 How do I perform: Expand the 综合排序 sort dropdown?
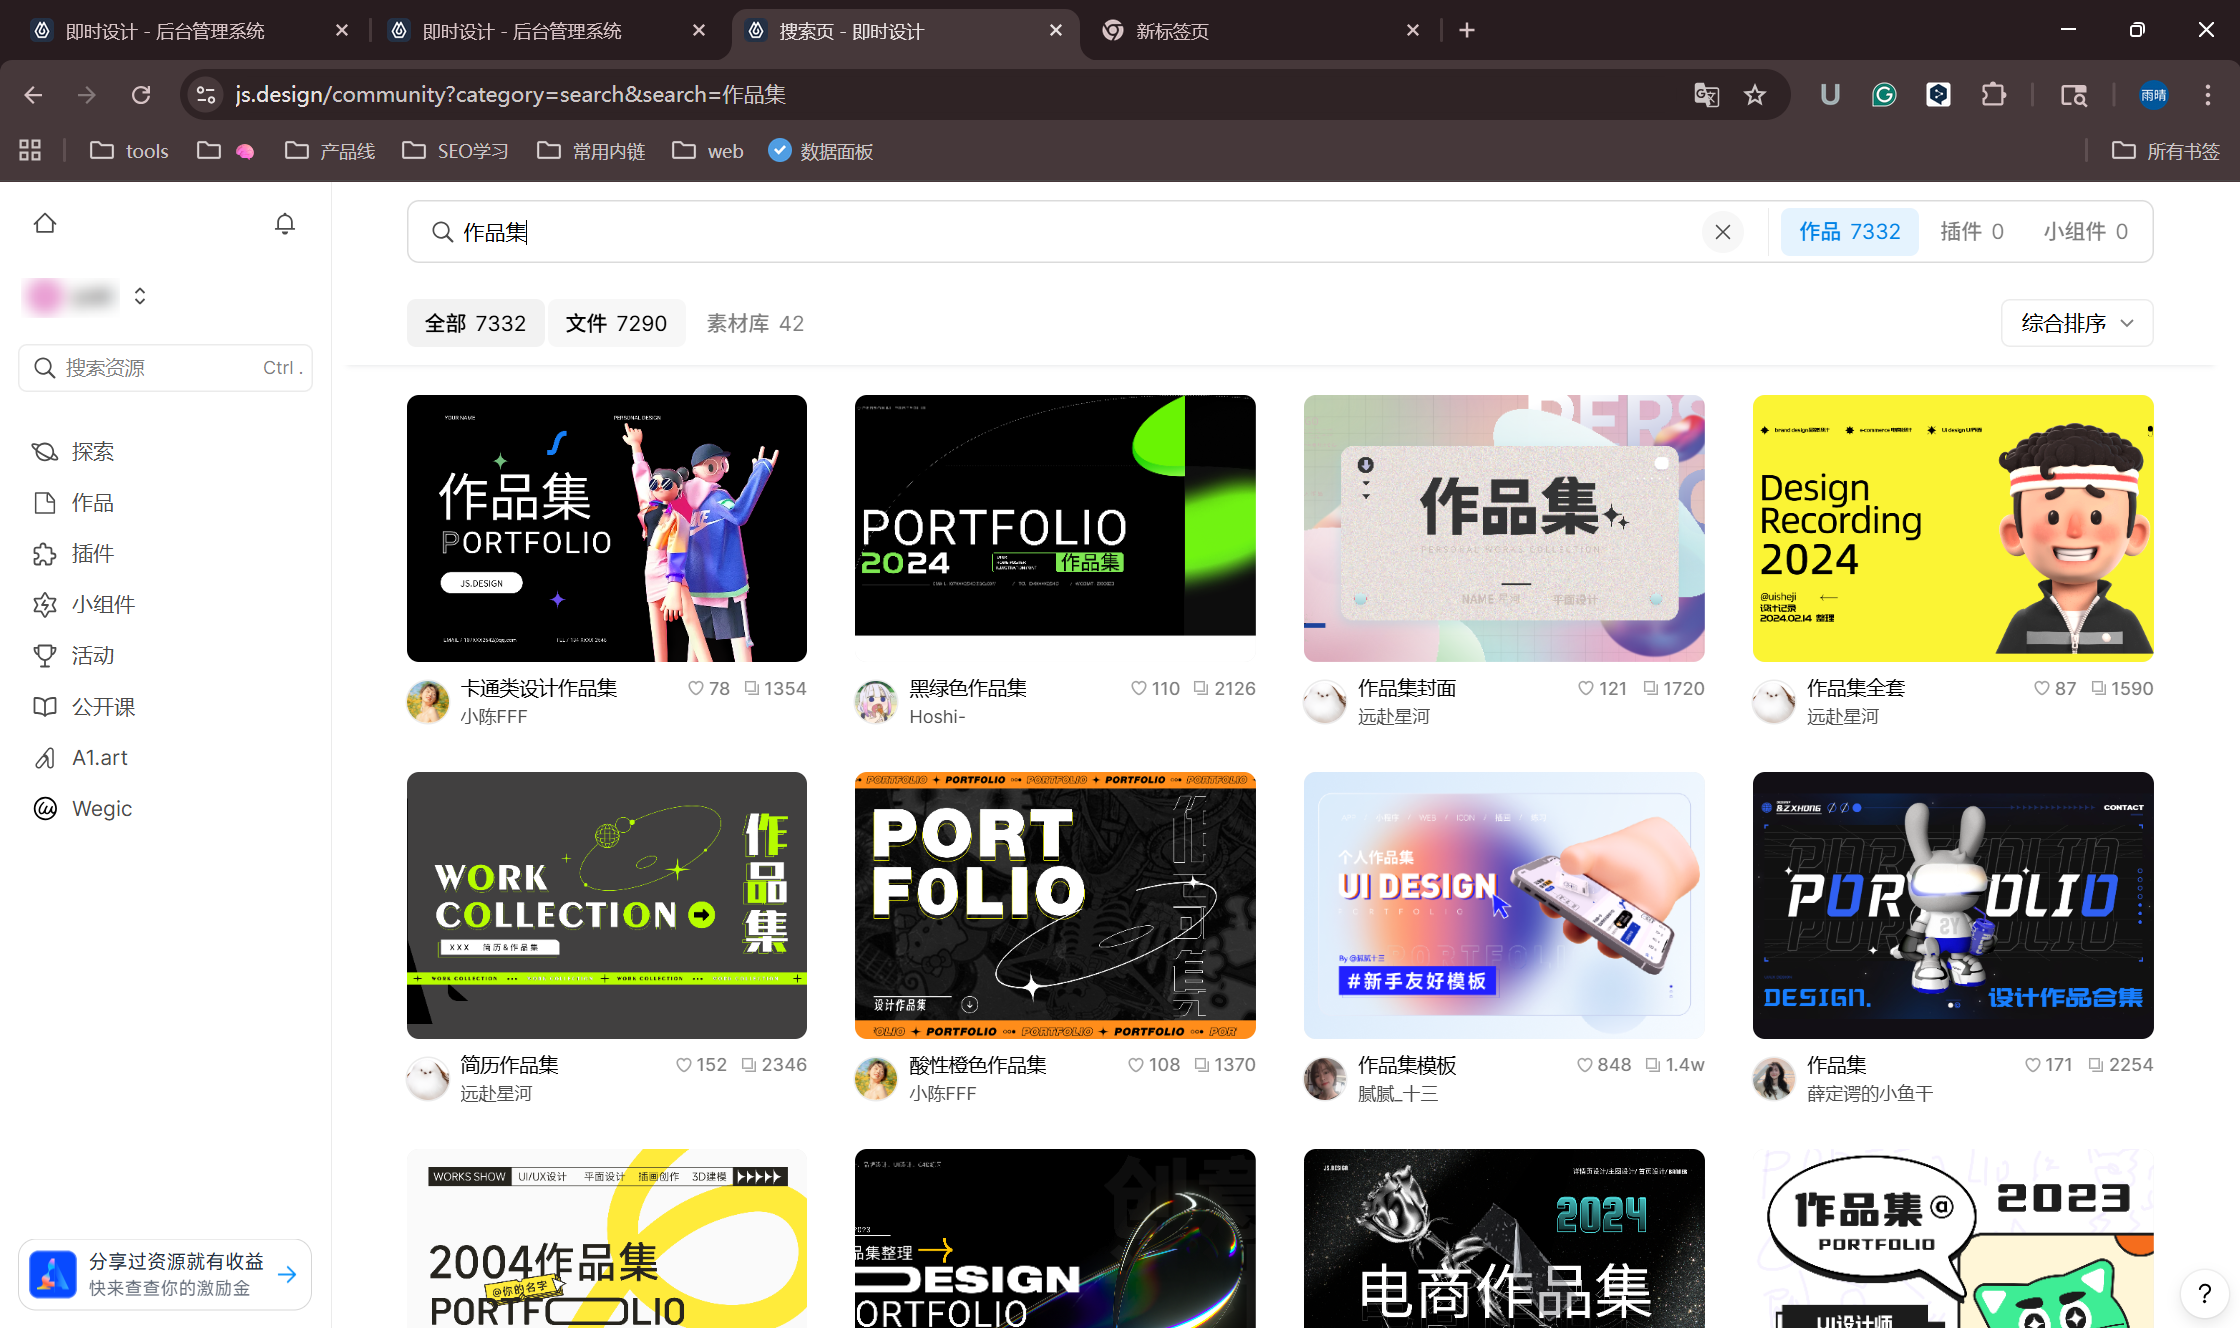(x=2077, y=323)
